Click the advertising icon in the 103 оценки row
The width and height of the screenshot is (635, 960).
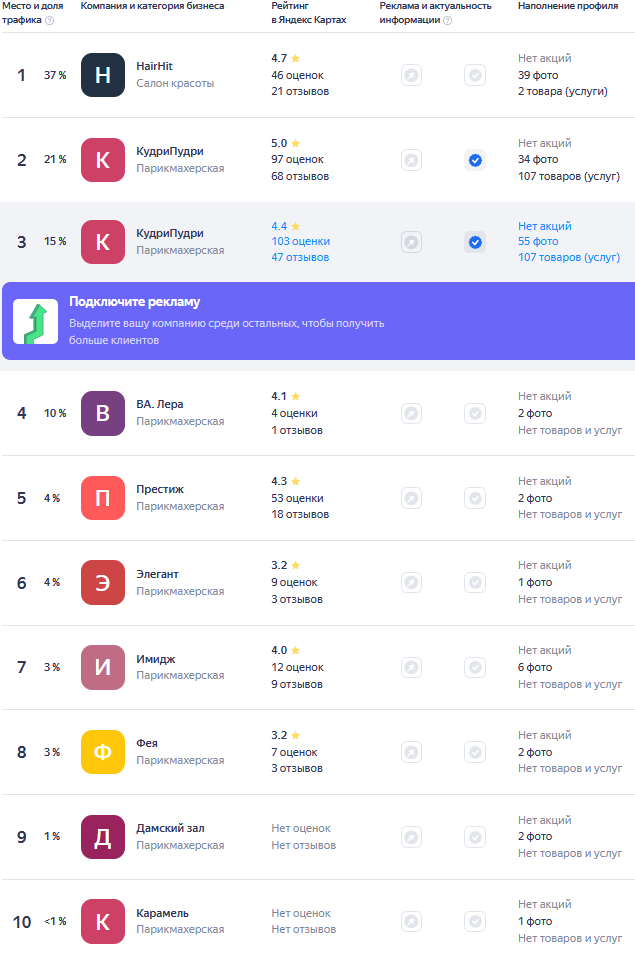tap(411, 242)
